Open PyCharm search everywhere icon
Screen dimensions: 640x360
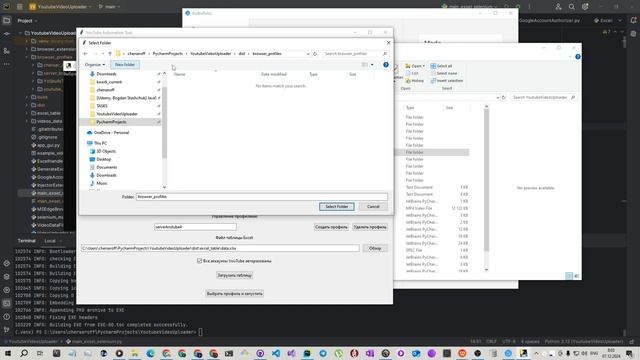(x=572, y=7)
